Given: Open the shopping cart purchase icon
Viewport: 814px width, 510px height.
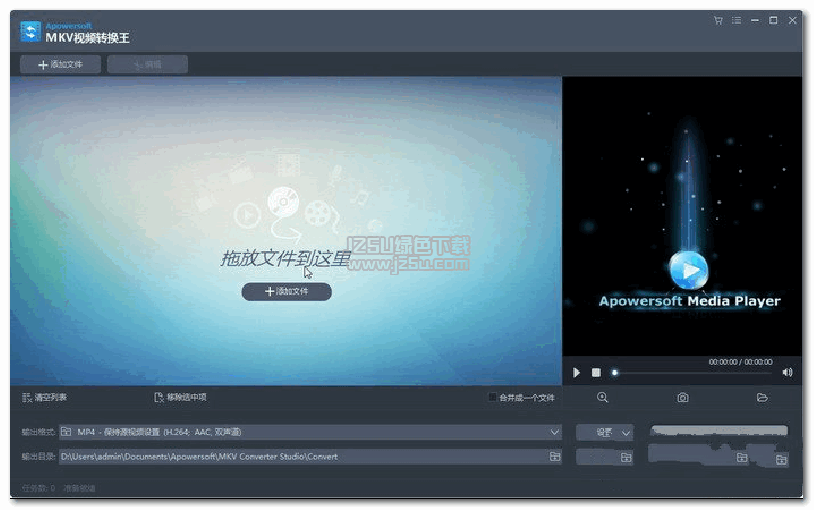Looking at the screenshot, I should (718, 21).
